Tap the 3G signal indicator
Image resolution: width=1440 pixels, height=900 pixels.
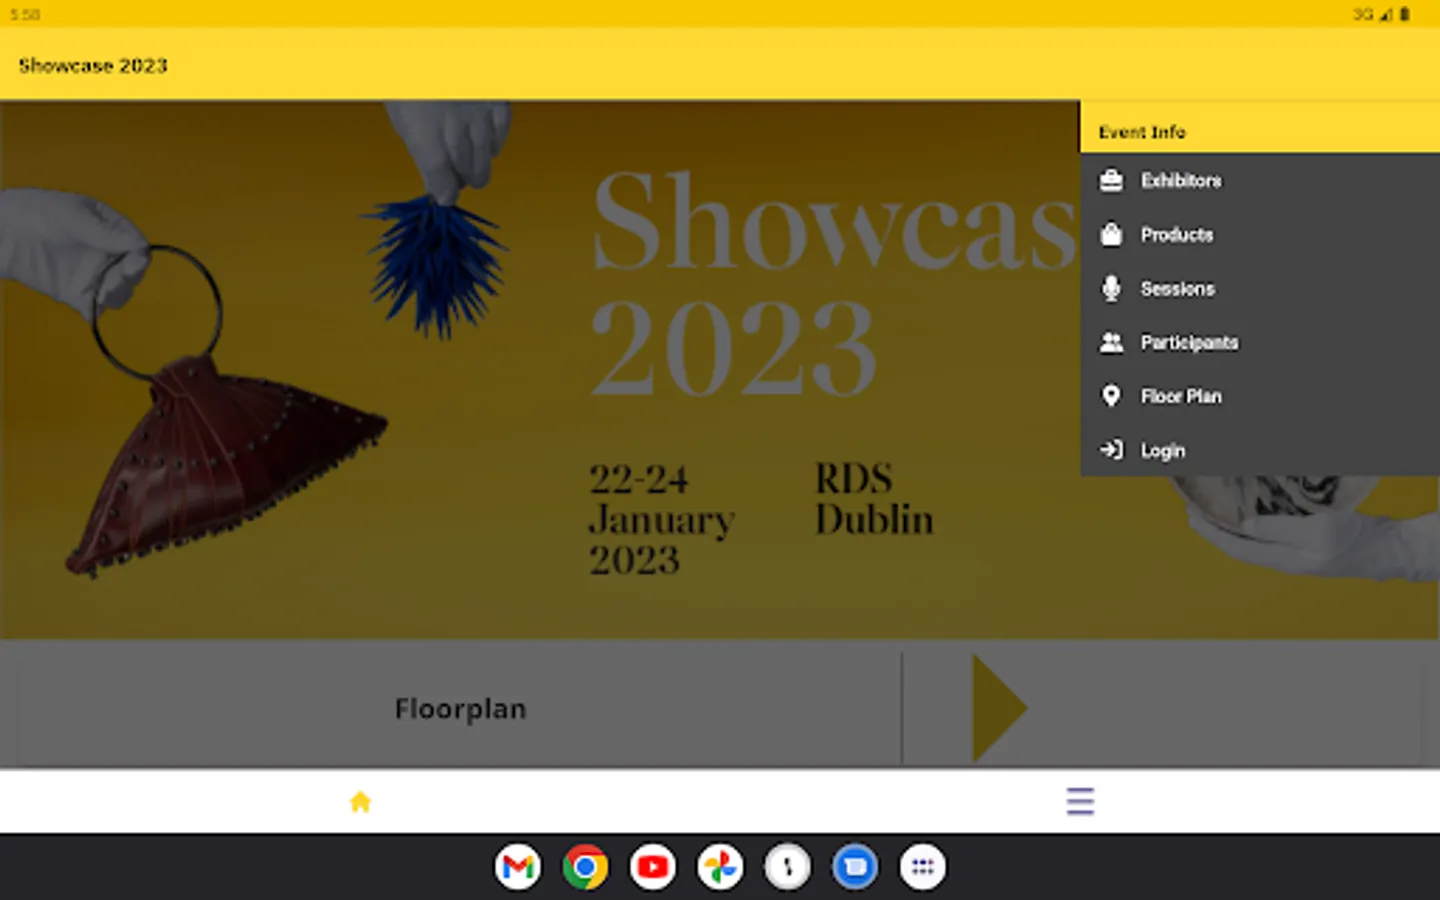click(x=1372, y=14)
